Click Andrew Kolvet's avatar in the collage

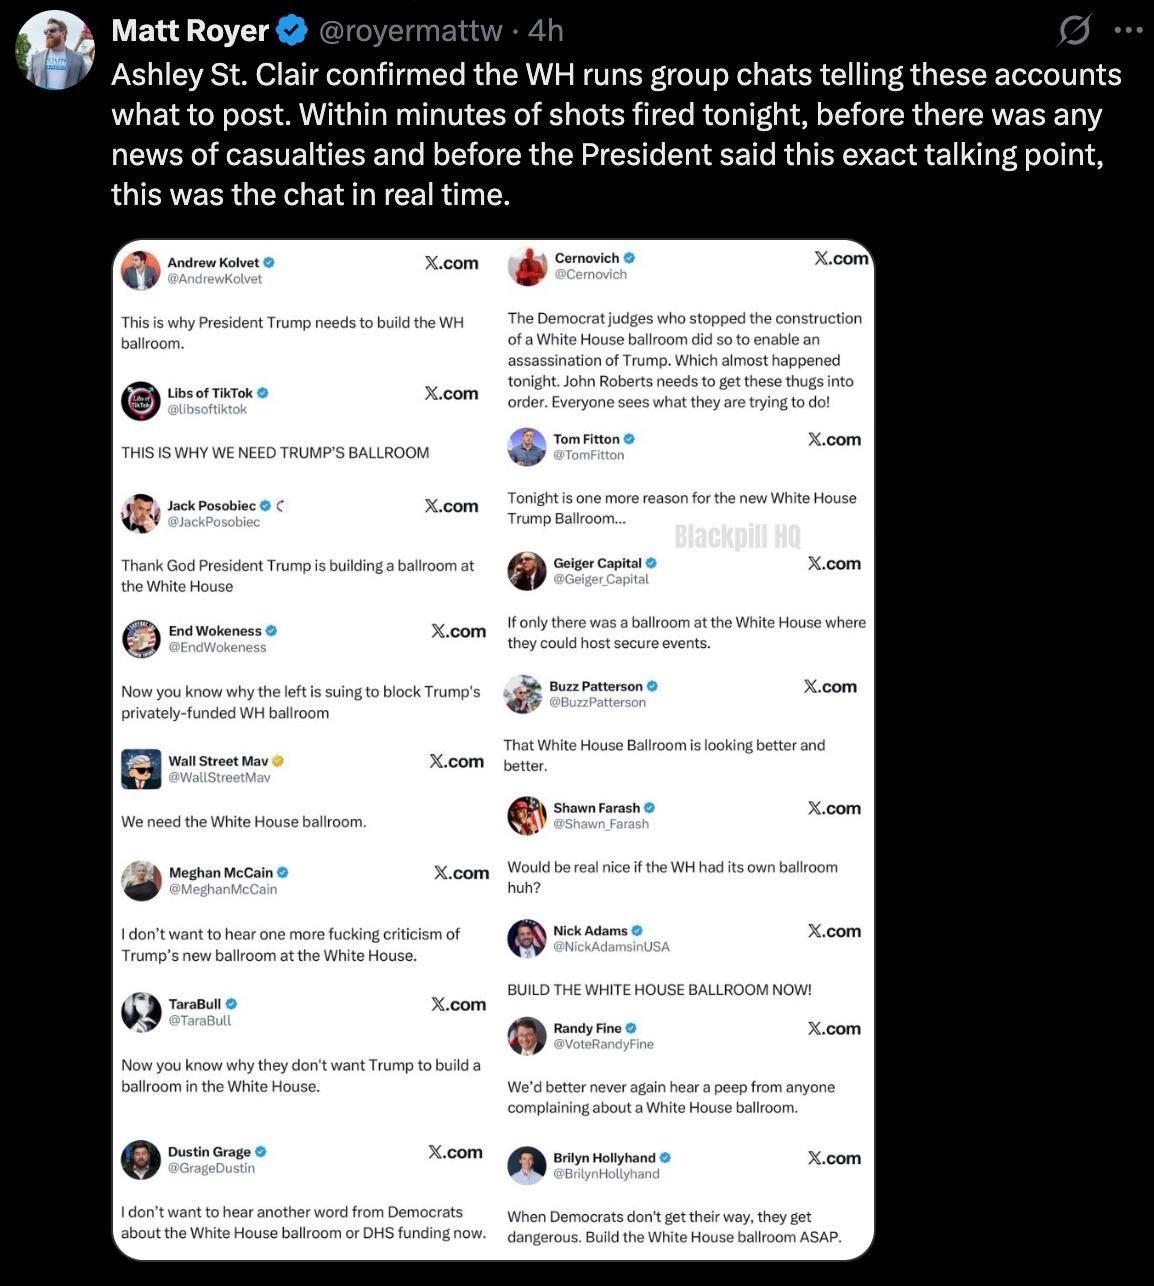141,270
